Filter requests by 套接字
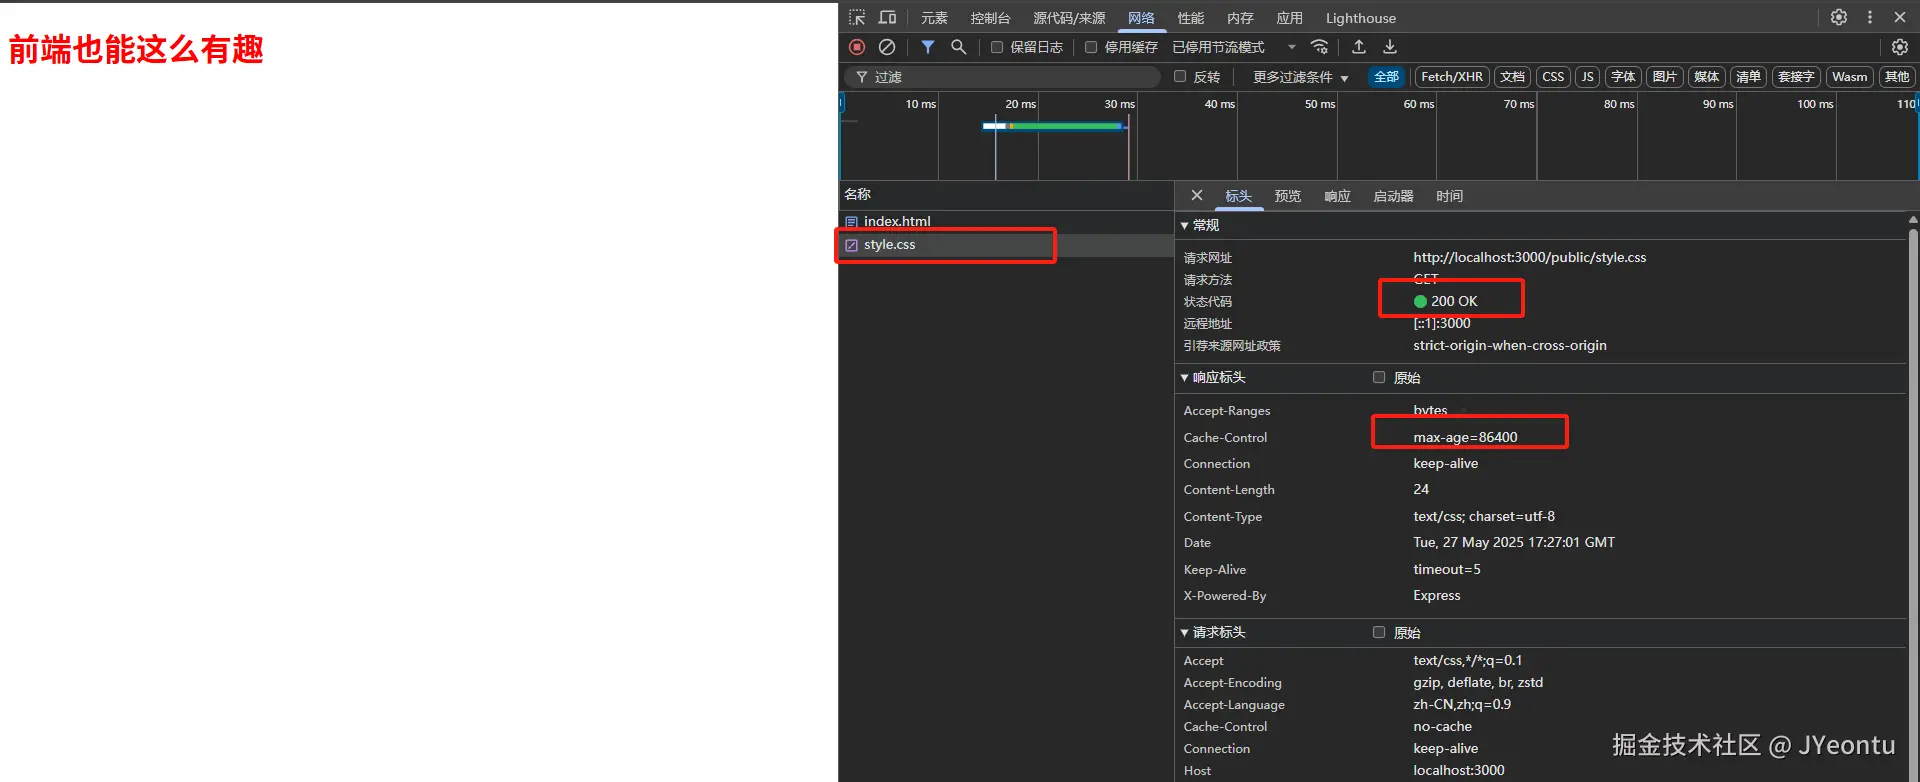This screenshot has width=1920, height=782. [1796, 77]
